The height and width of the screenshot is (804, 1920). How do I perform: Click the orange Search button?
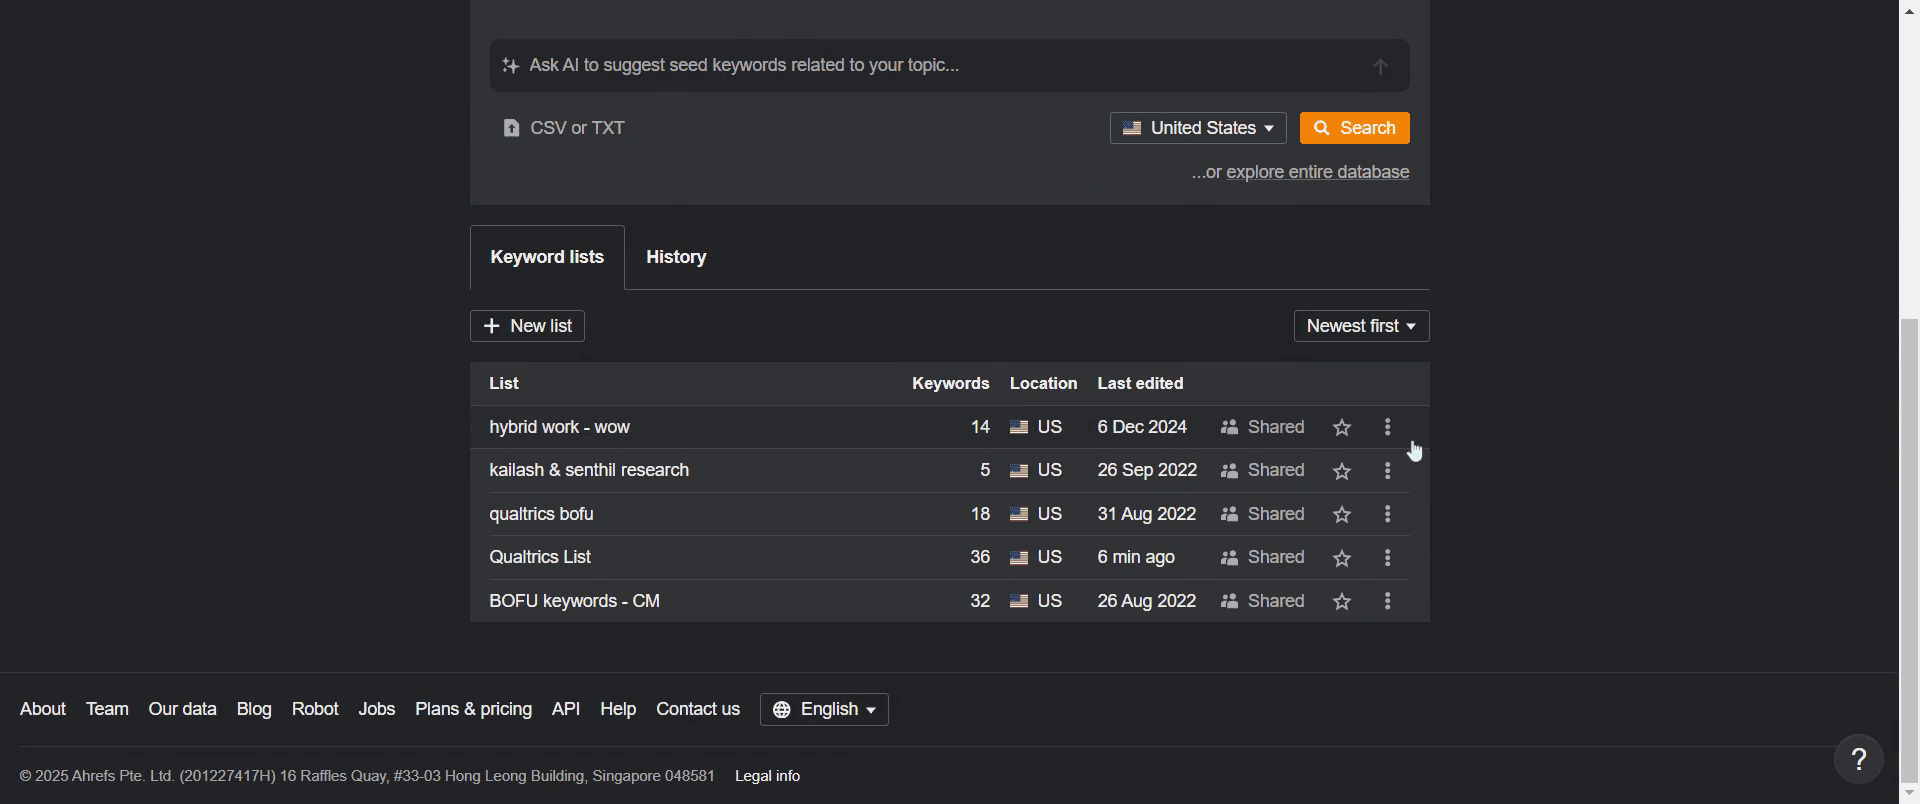click(1354, 128)
